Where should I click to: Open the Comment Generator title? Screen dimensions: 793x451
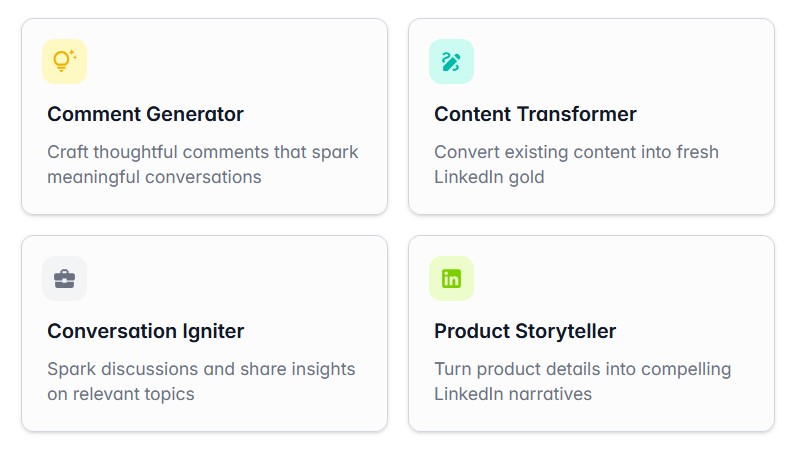(145, 114)
